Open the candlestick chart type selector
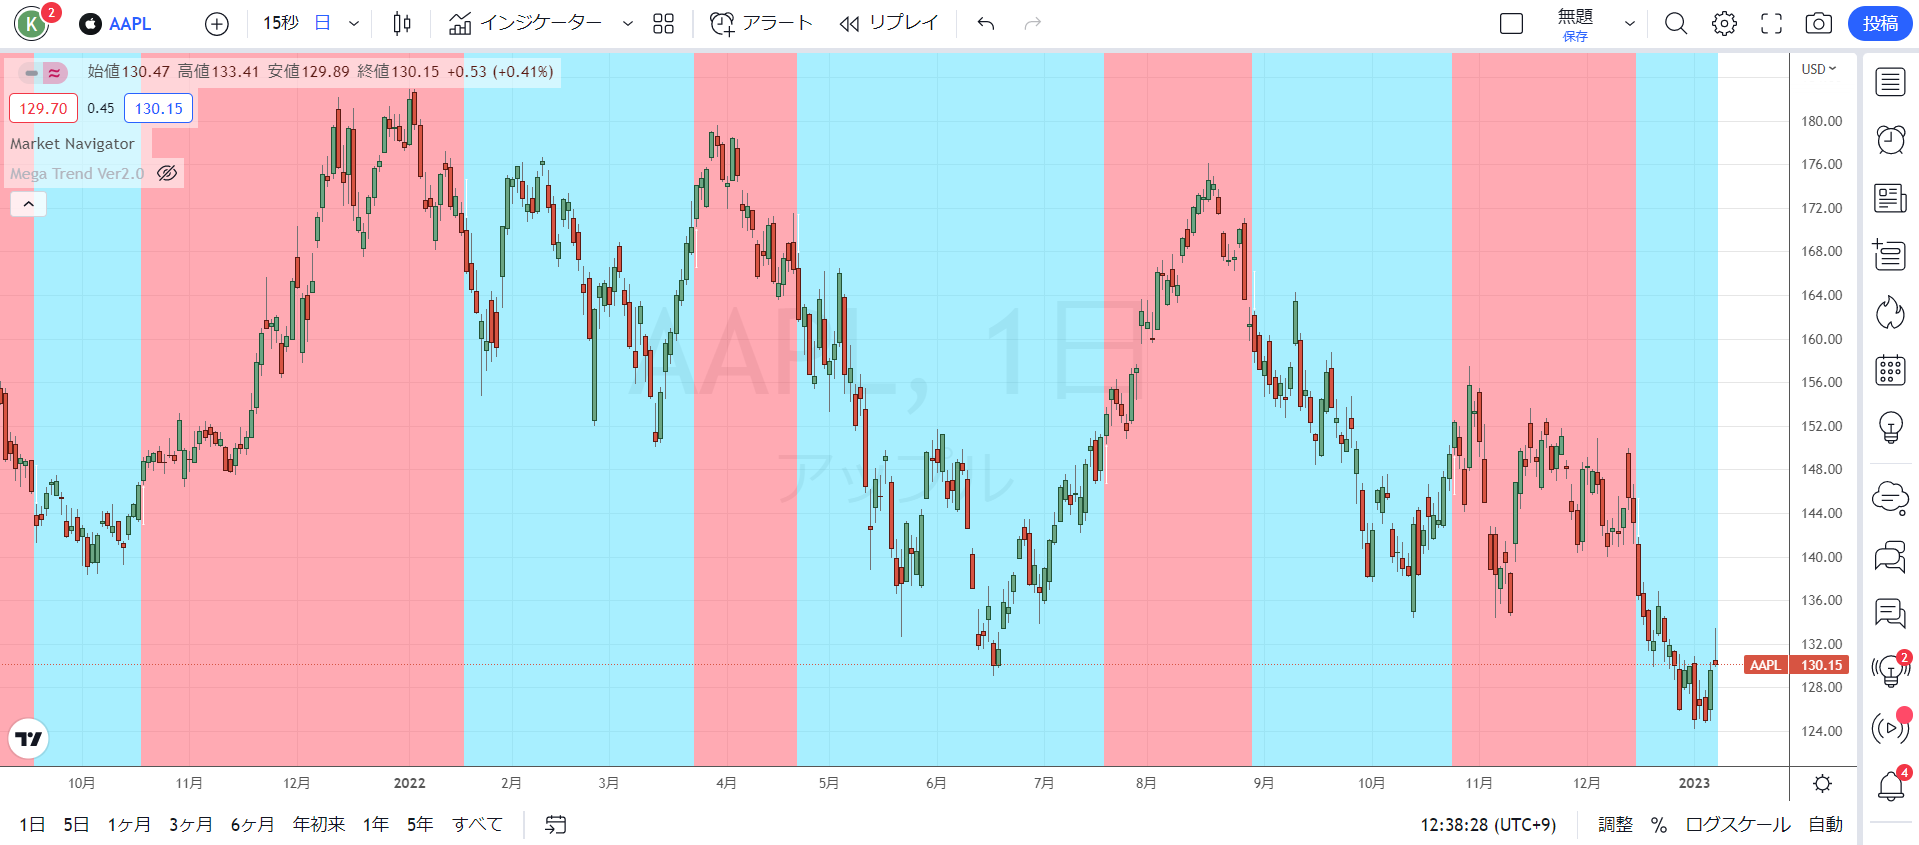Viewport: 1919px width, 845px height. [402, 24]
